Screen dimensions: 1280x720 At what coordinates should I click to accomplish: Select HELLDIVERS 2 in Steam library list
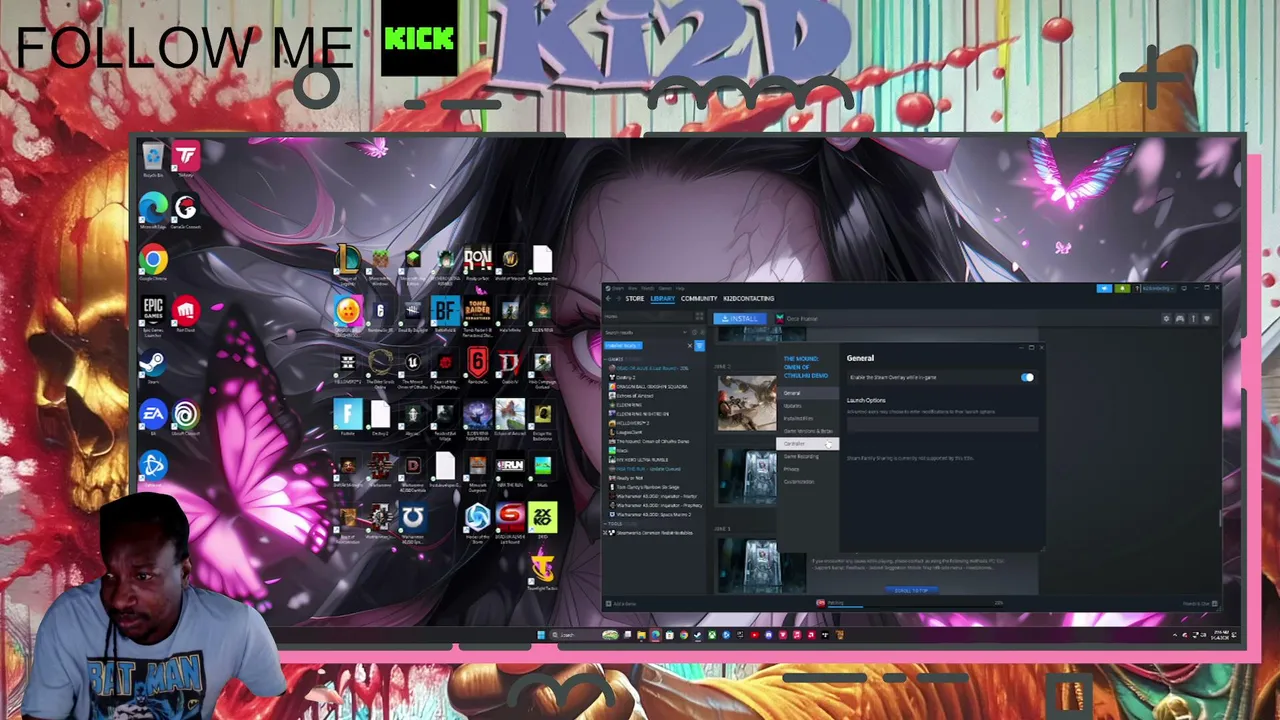tap(632, 423)
